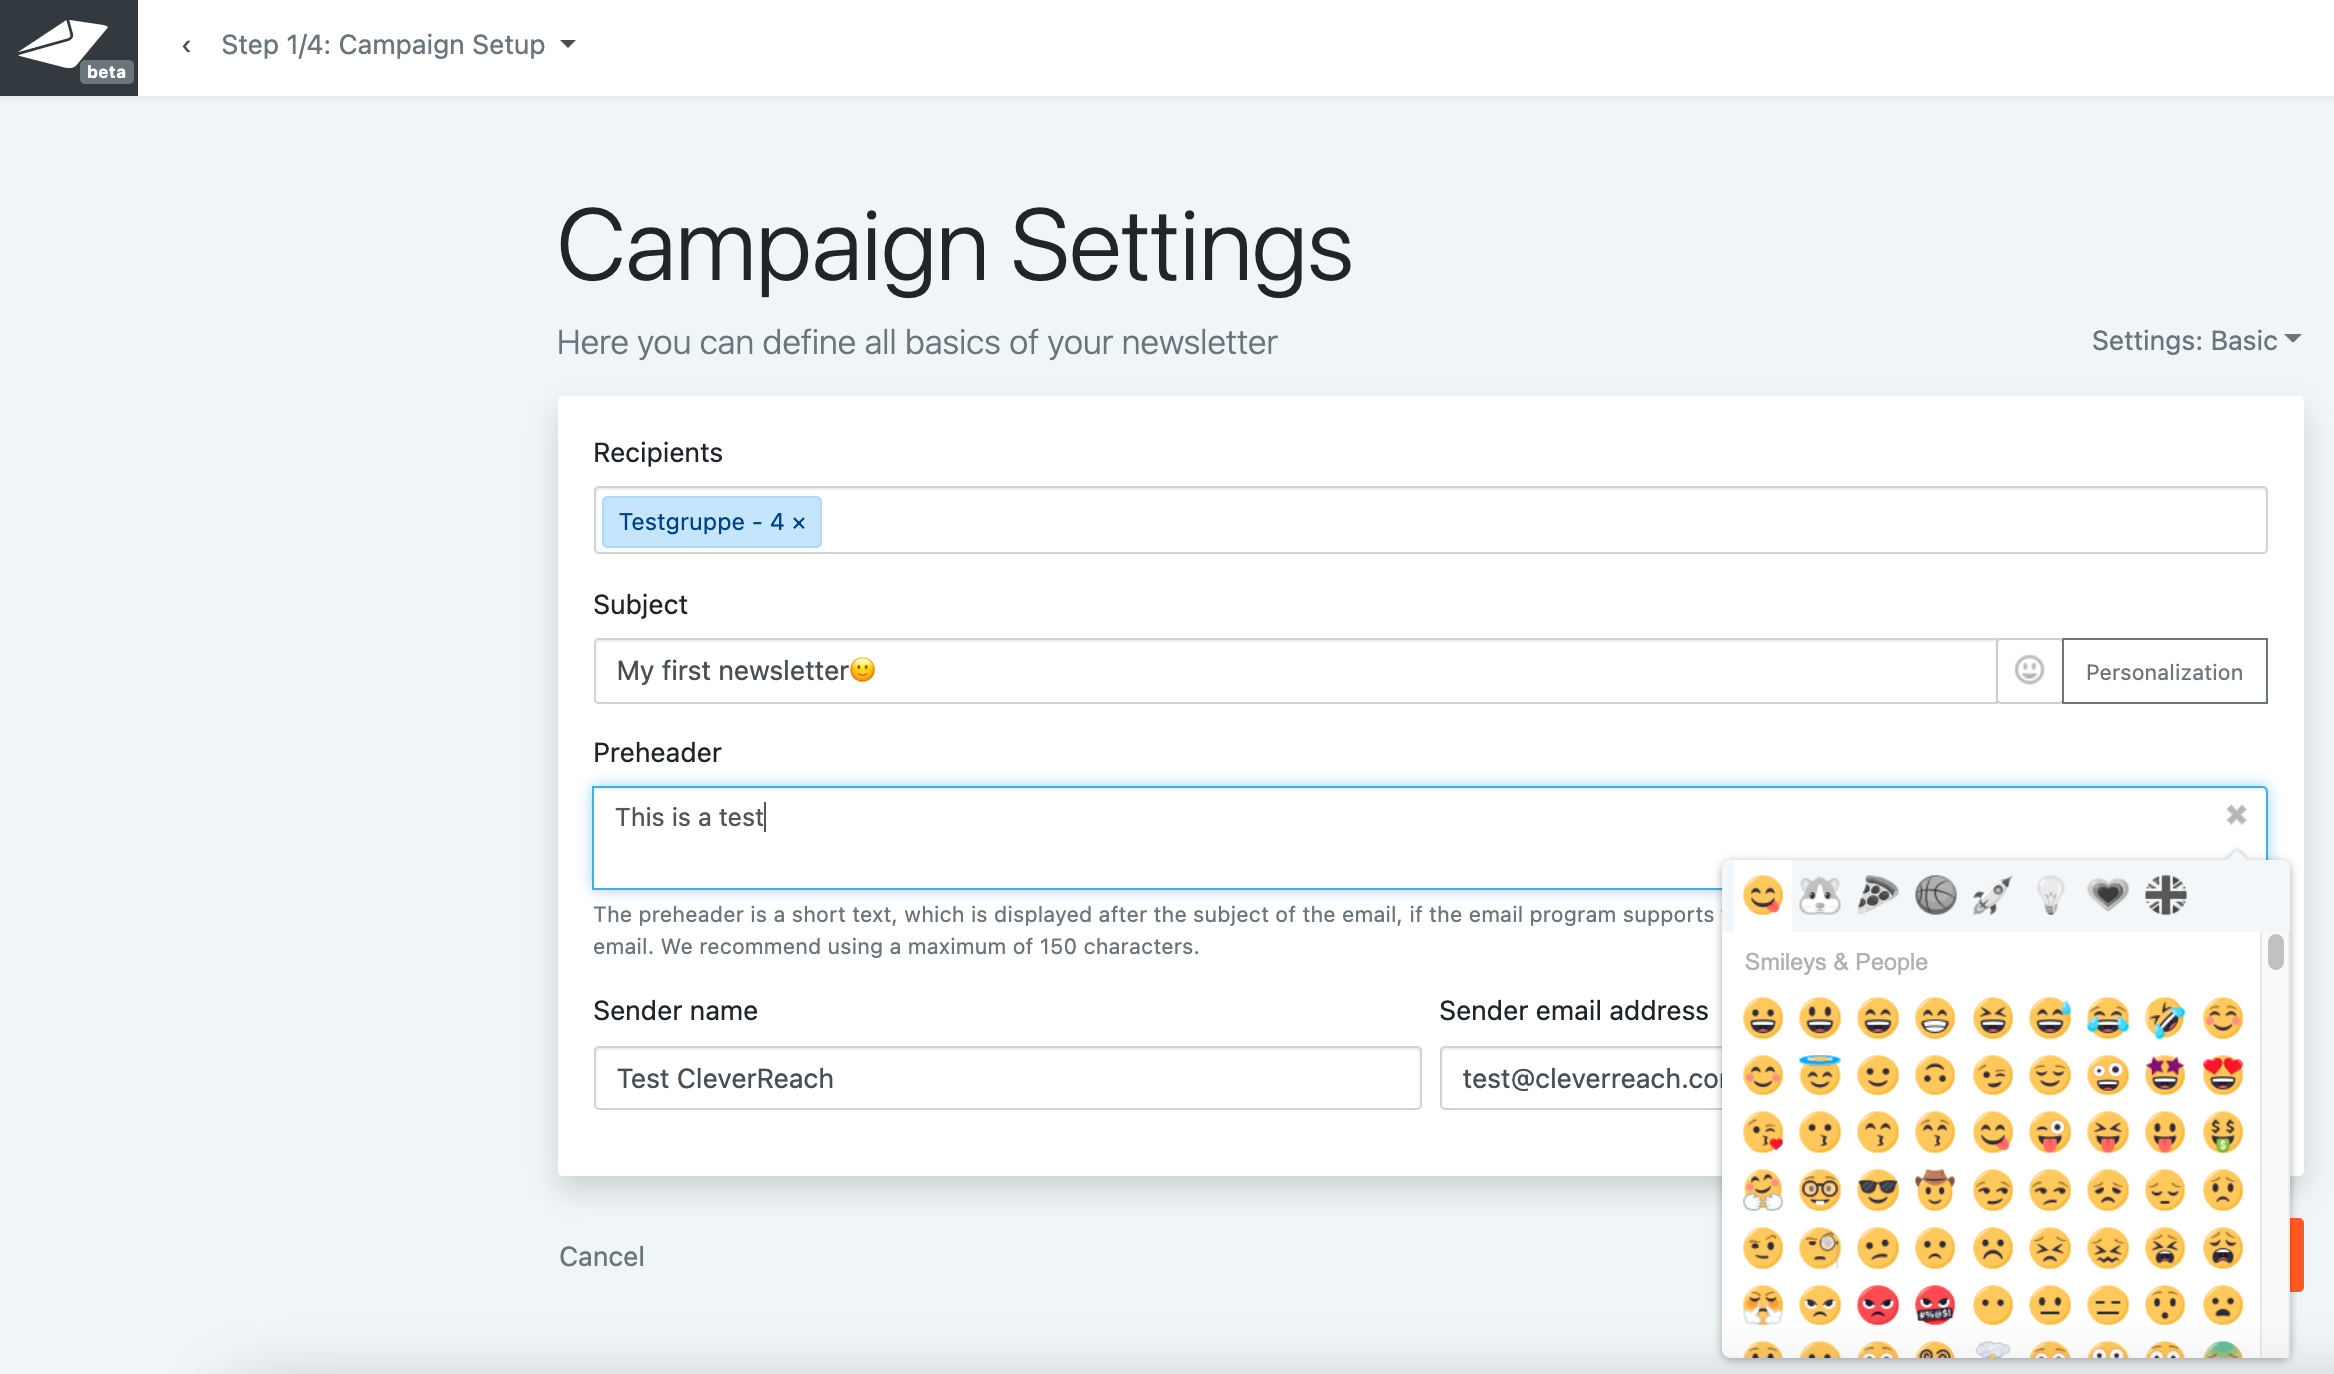Go back using the left chevron arrow
Image resolution: width=2334 pixels, height=1374 pixels.
tap(186, 46)
